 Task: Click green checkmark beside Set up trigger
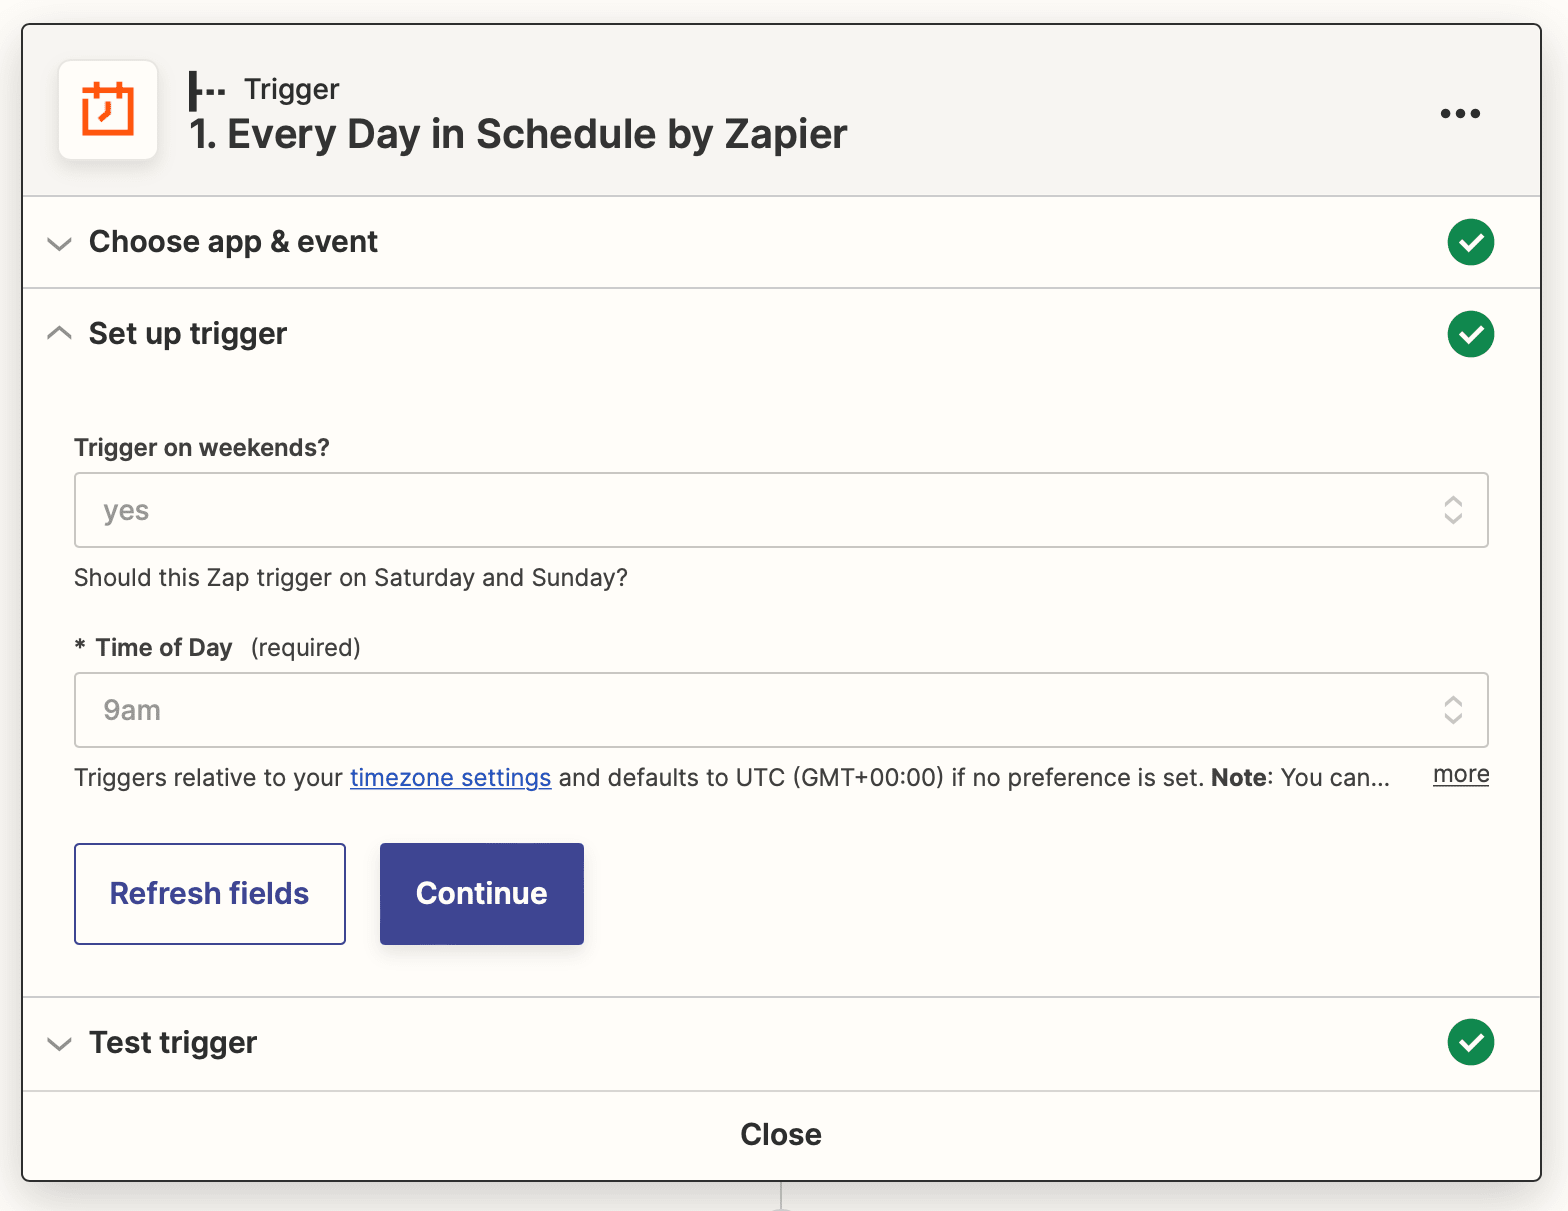[1470, 334]
